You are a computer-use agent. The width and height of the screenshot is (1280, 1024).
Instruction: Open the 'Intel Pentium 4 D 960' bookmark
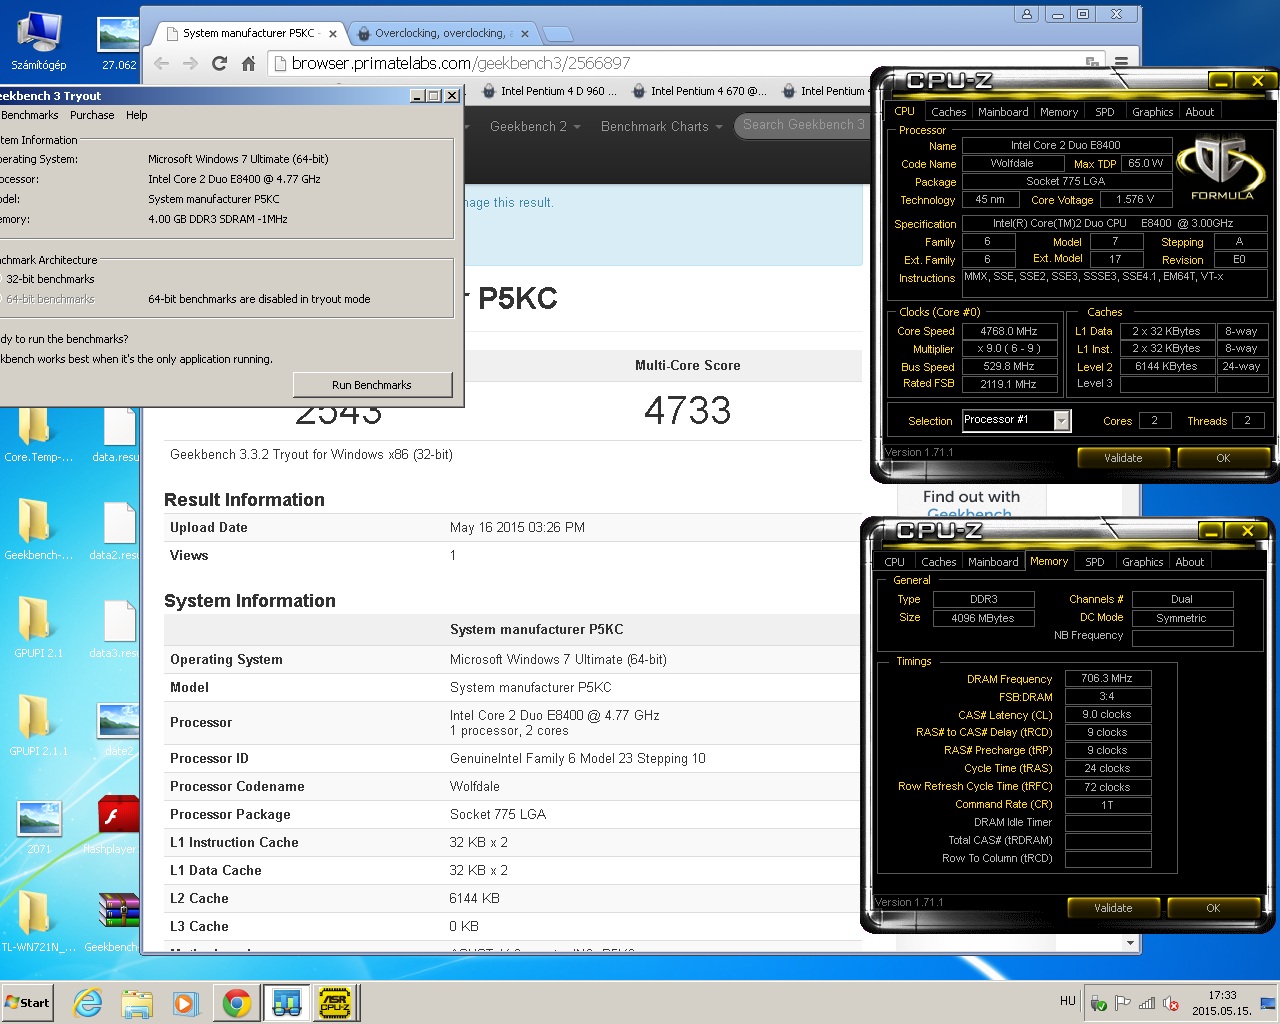pyautogui.click(x=550, y=91)
